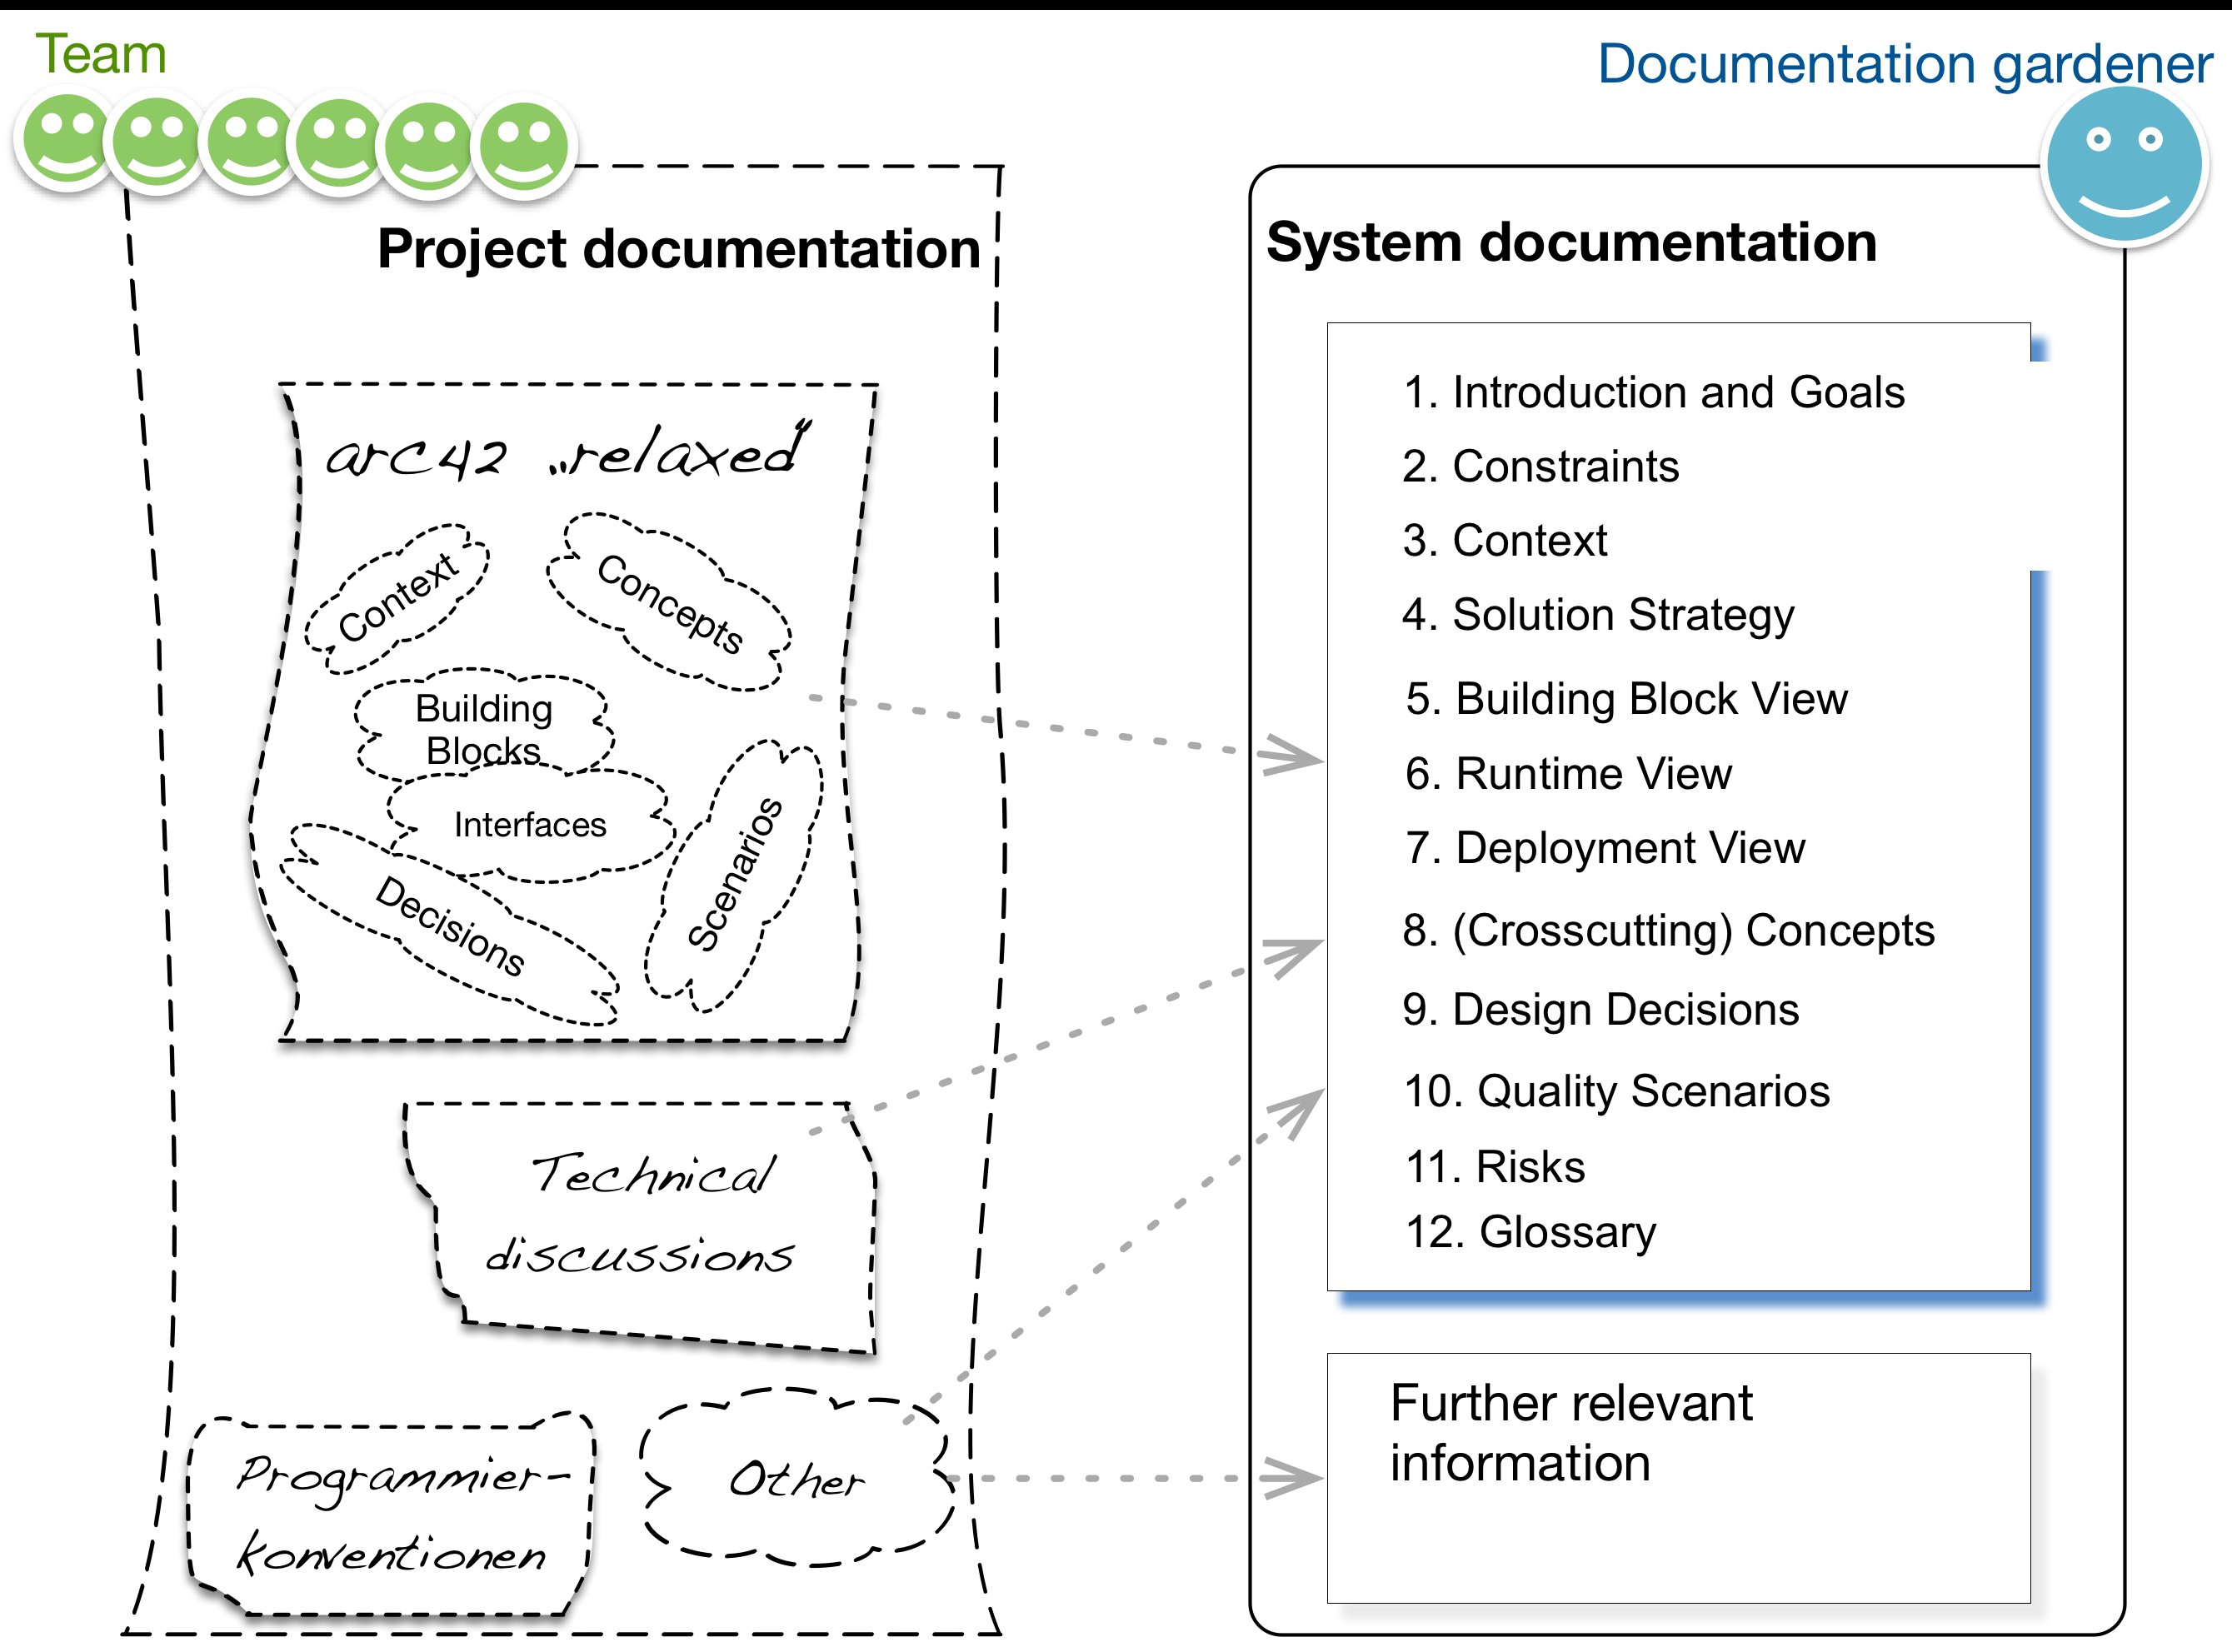2232x1652 pixels.
Task: Click the Building Blocks cloud shape
Action: point(483,728)
